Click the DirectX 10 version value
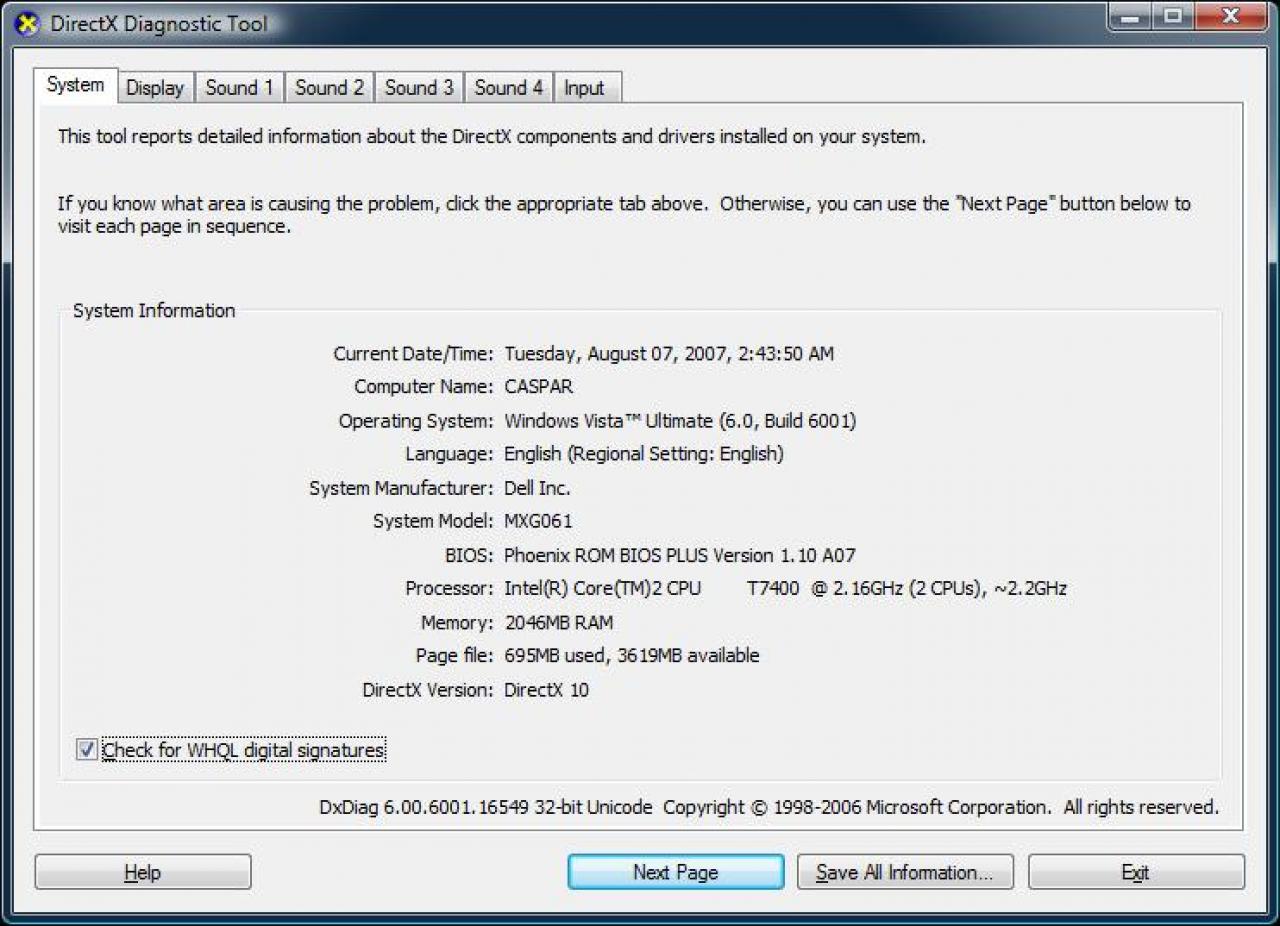Screen dimensions: 1280x926 (546, 690)
